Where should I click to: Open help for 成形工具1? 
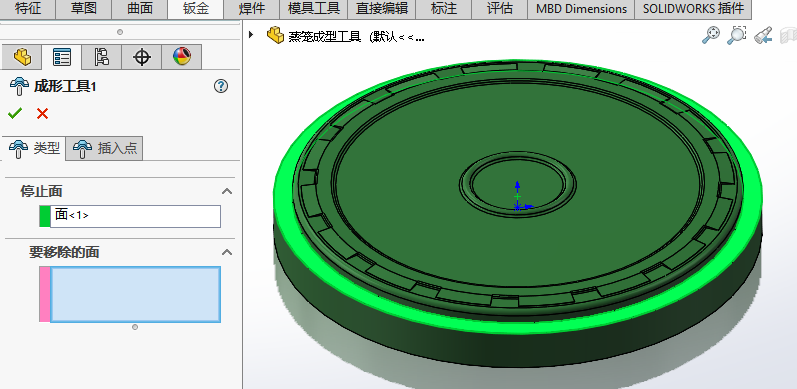221,86
